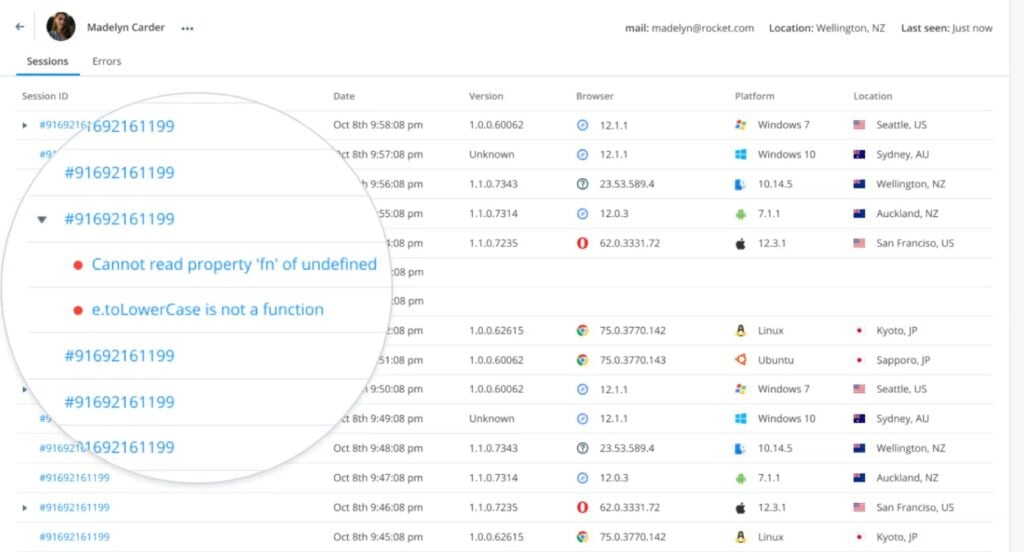Image resolution: width=1024 pixels, height=552 pixels.
Task: Click US flag in 9:58:08 pm row
Action: pyautogui.click(x=859, y=125)
